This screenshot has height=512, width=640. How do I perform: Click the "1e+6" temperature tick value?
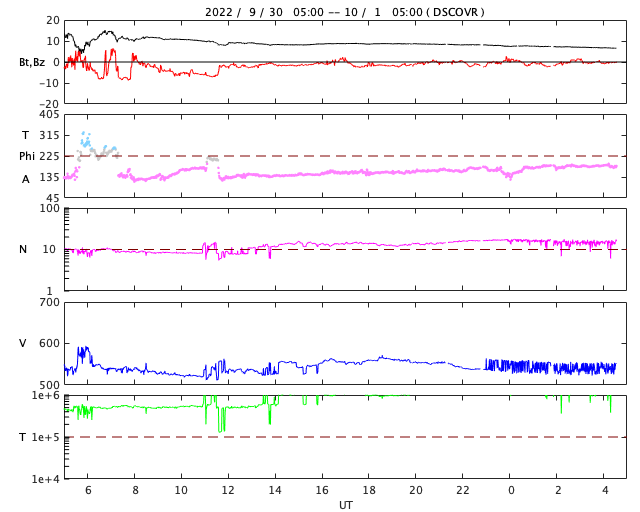pos(46,395)
